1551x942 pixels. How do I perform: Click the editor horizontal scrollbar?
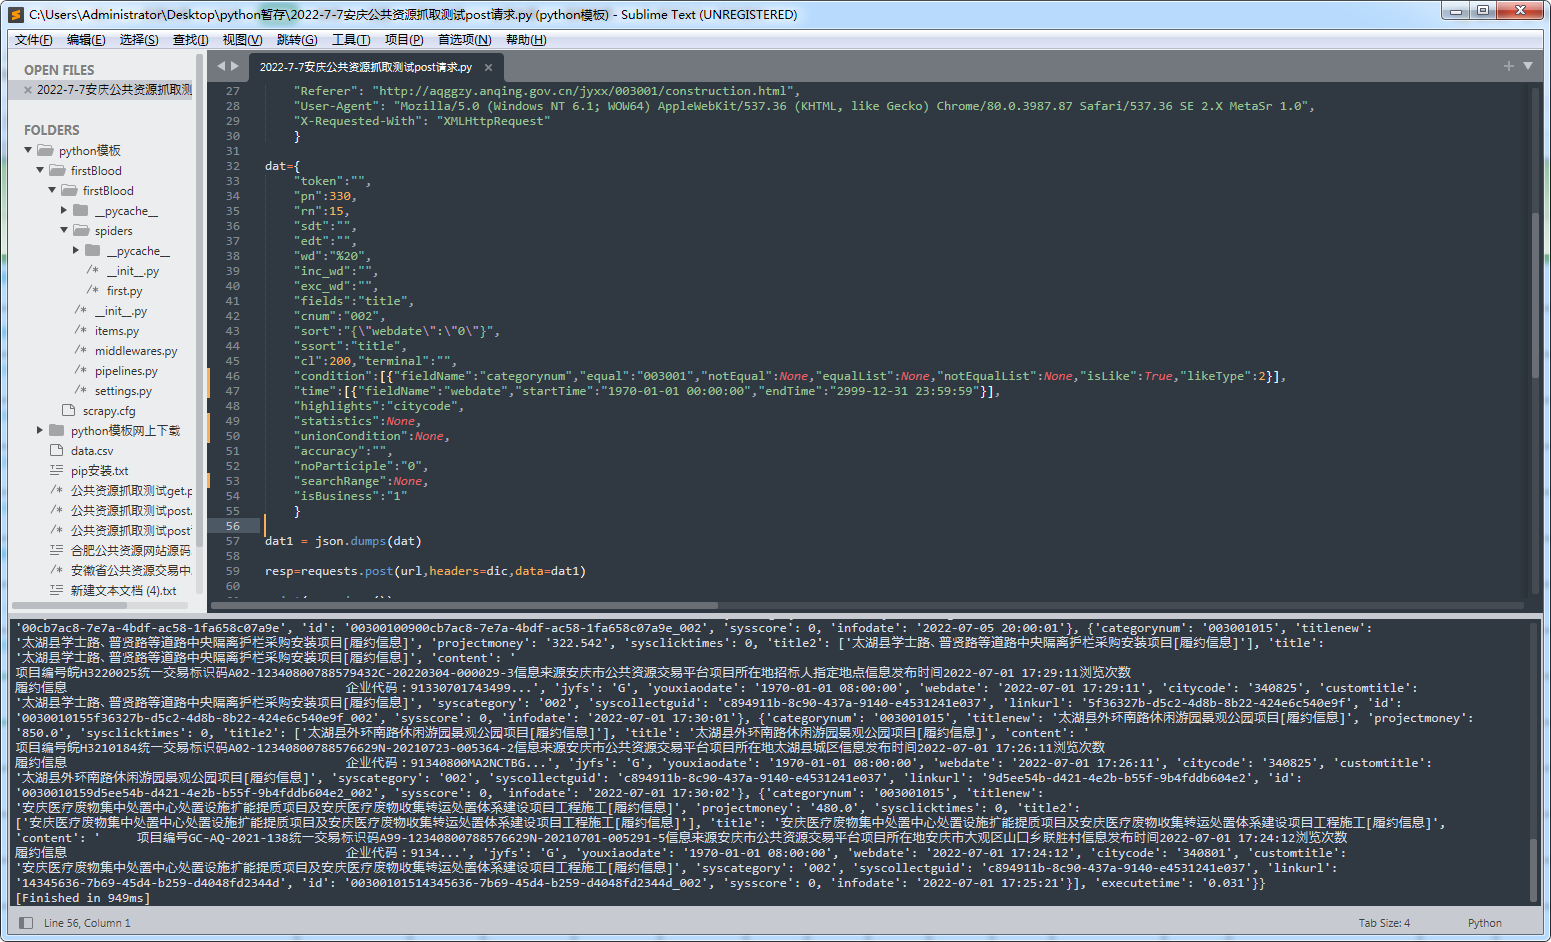pos(465,605)
